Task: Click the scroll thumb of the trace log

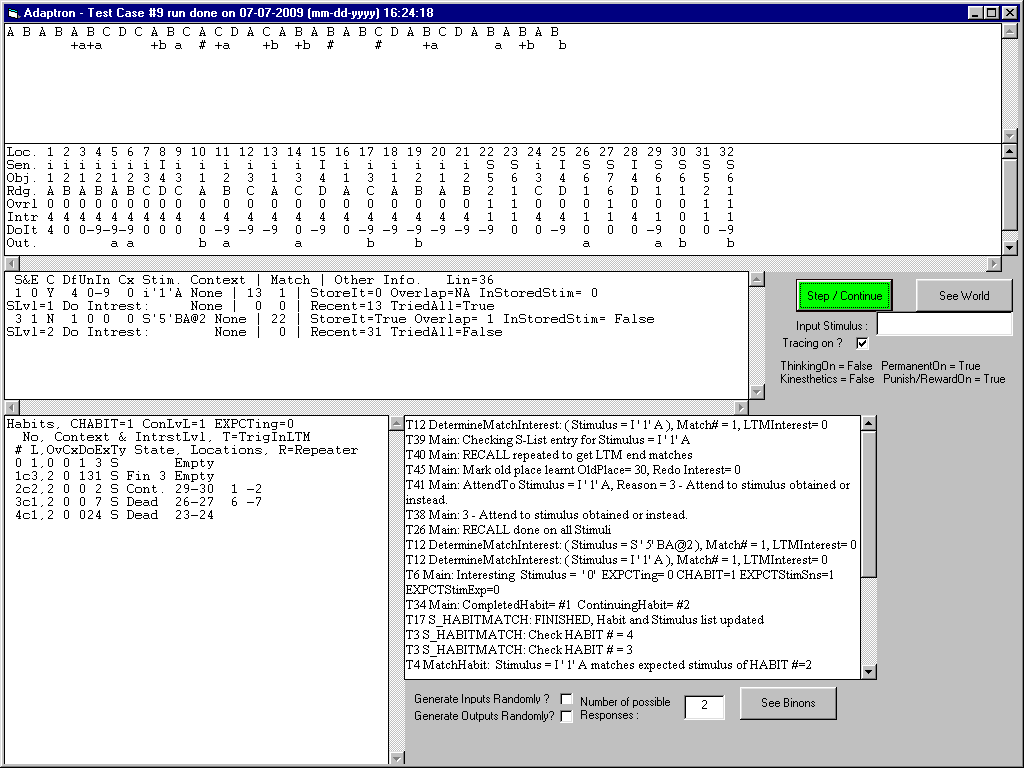Action: [x=869, y=504]
